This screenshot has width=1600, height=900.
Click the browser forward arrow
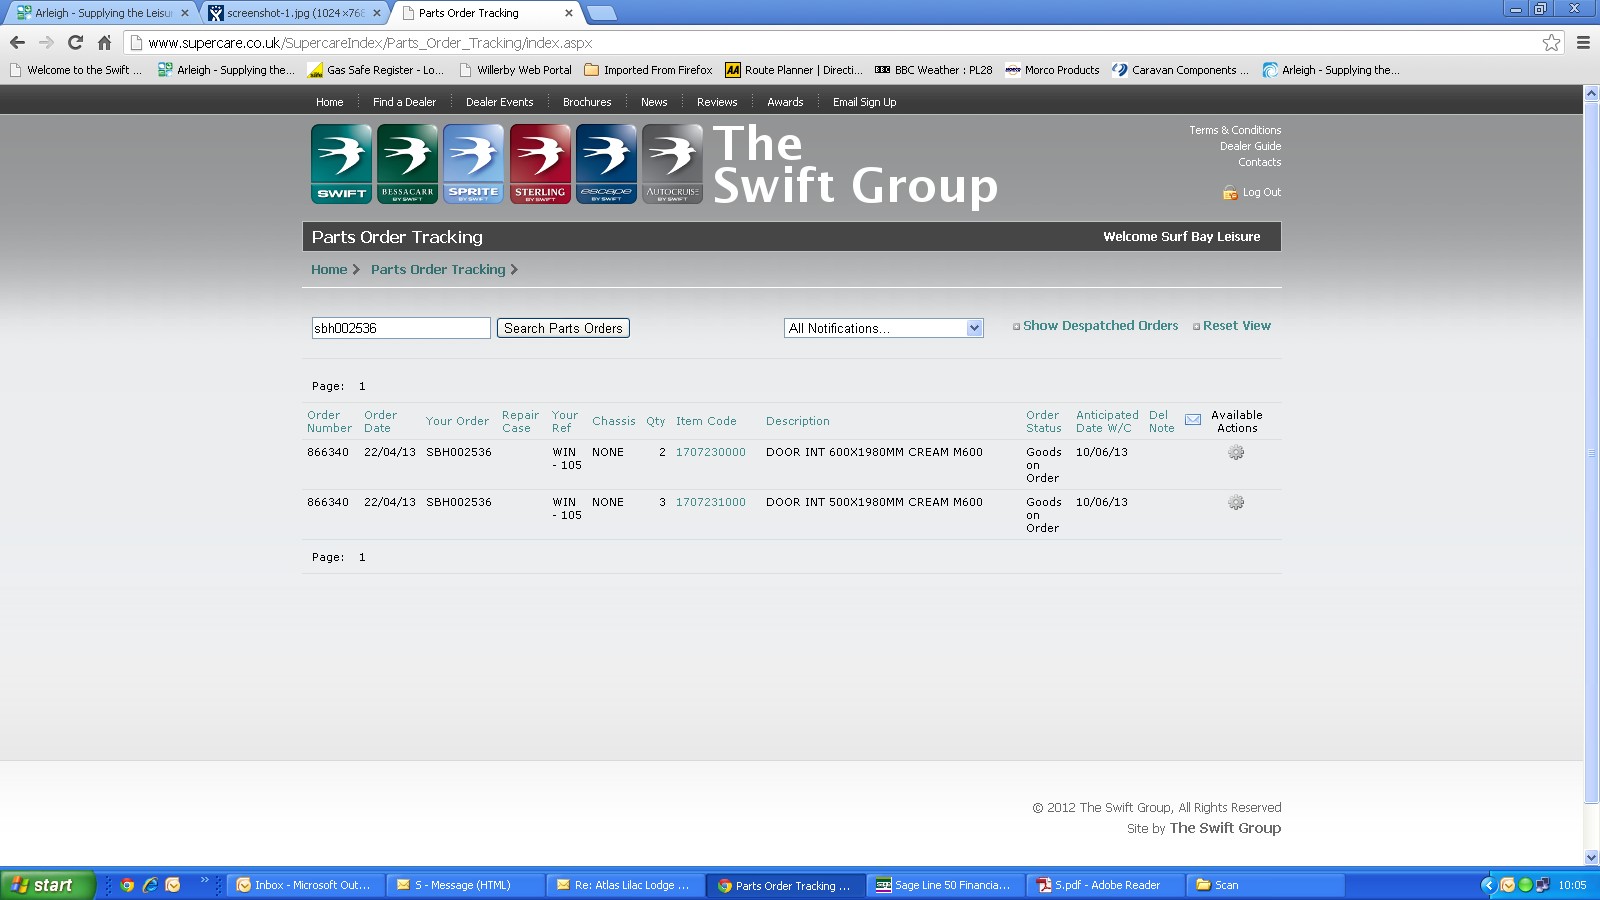(x=46, y=42)
